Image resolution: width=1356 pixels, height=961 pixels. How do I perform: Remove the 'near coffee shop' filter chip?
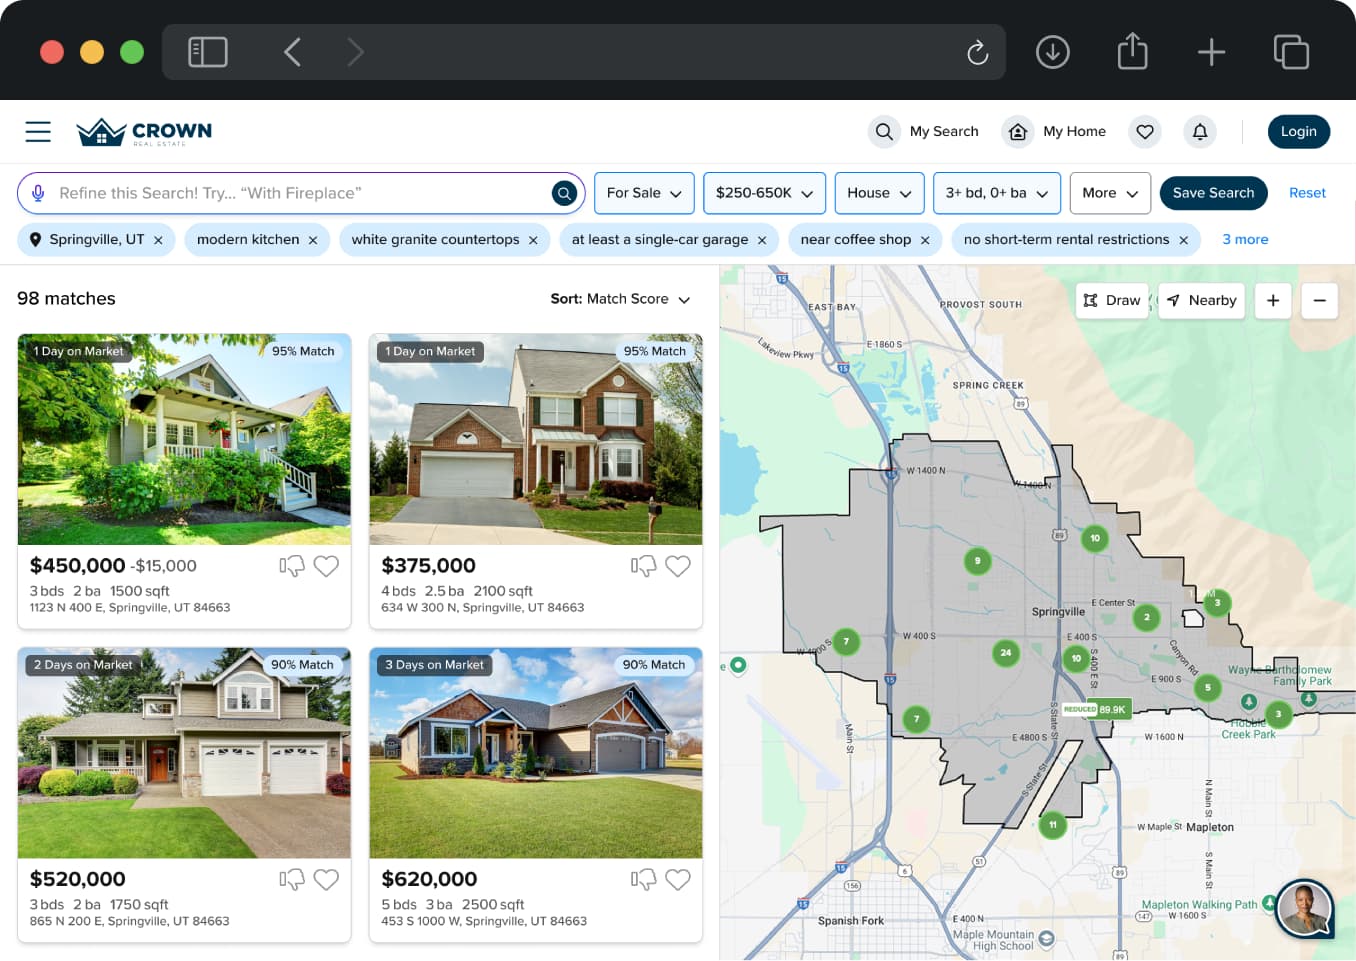(x=925, y=239)
